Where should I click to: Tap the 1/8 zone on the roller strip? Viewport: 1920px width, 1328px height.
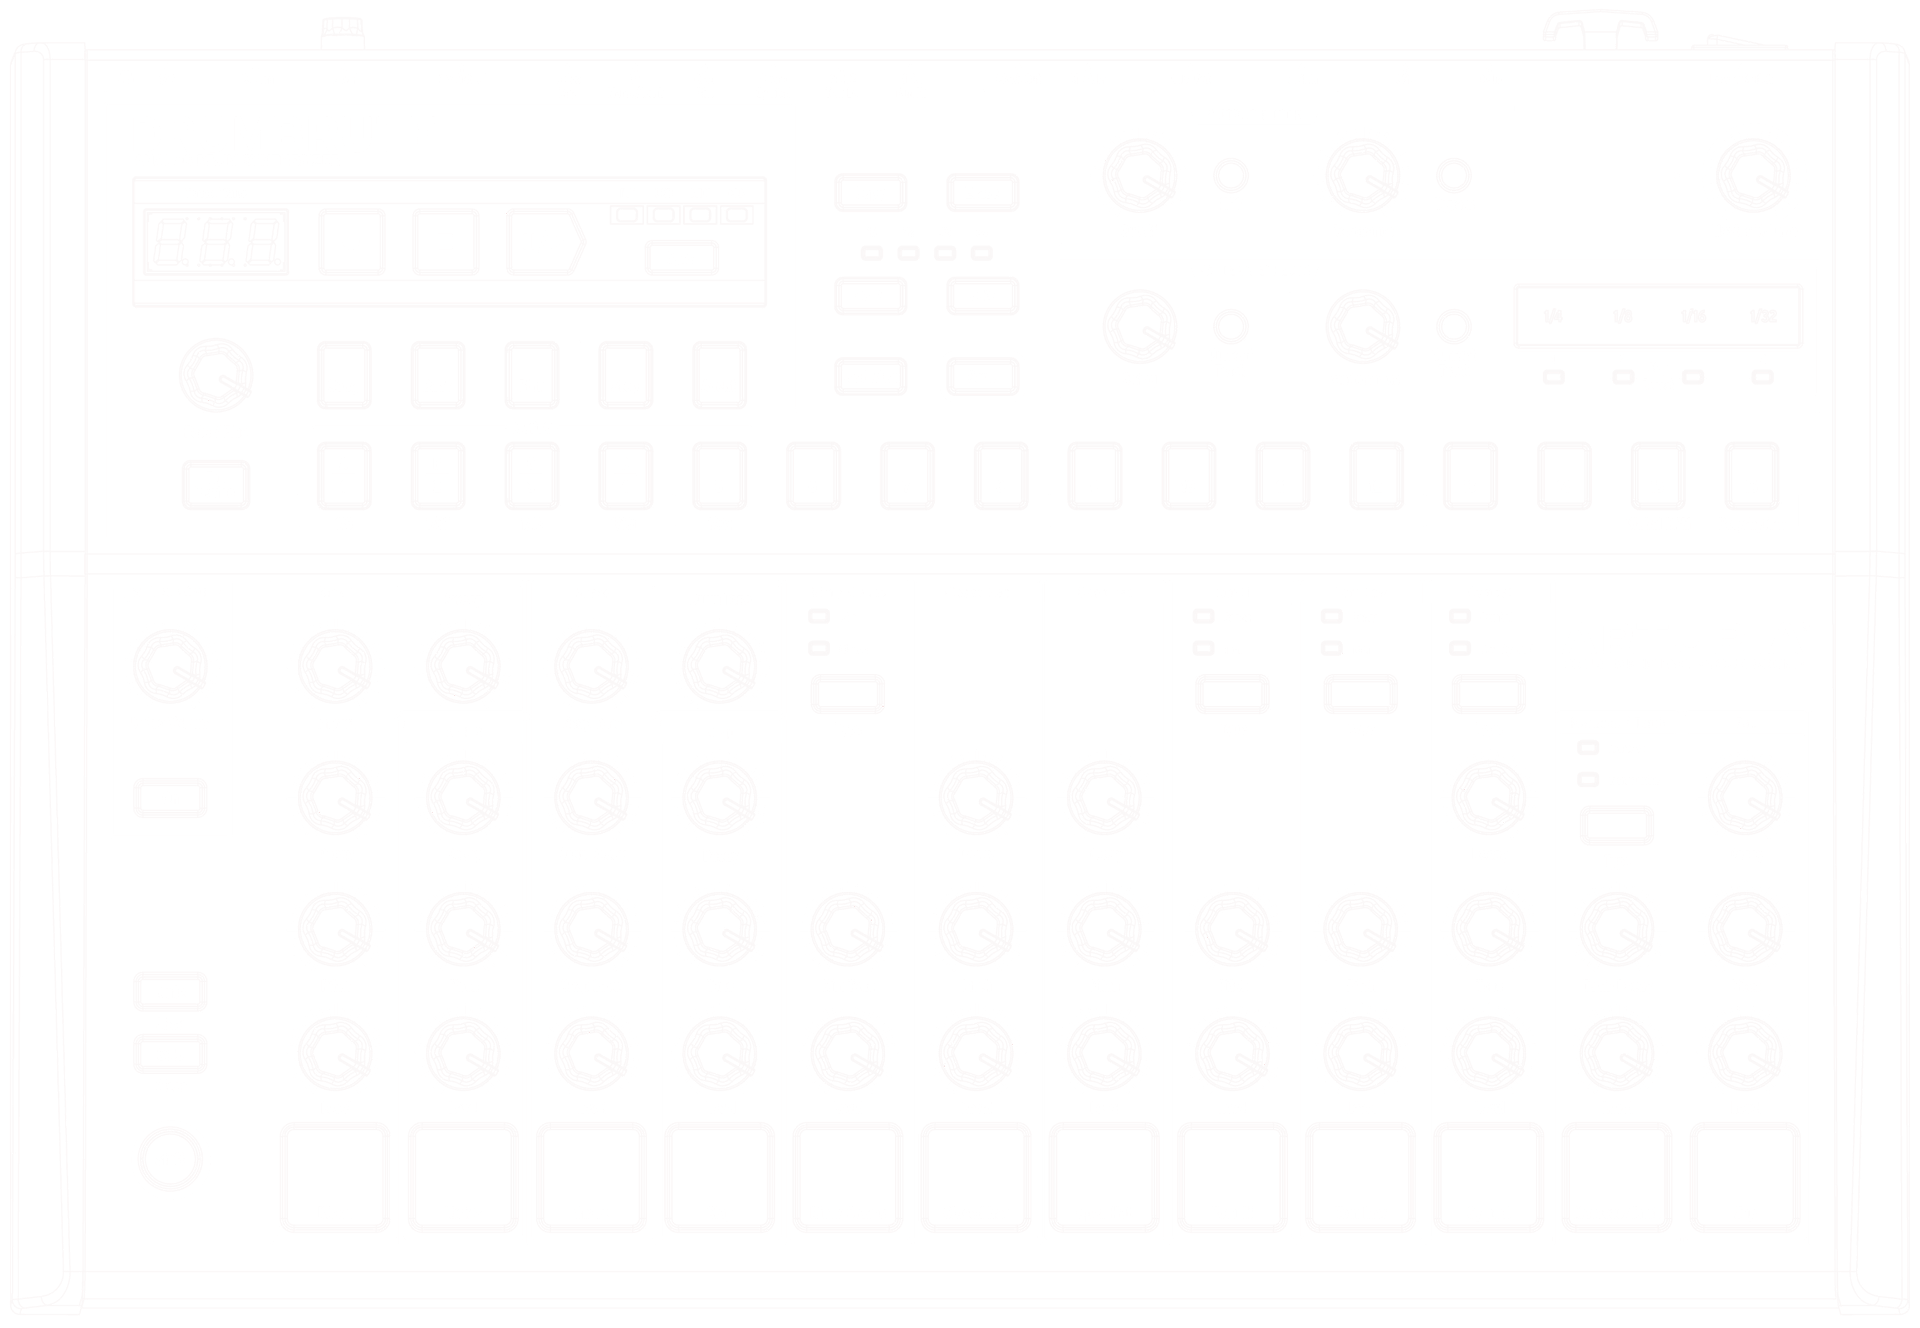1623,317
